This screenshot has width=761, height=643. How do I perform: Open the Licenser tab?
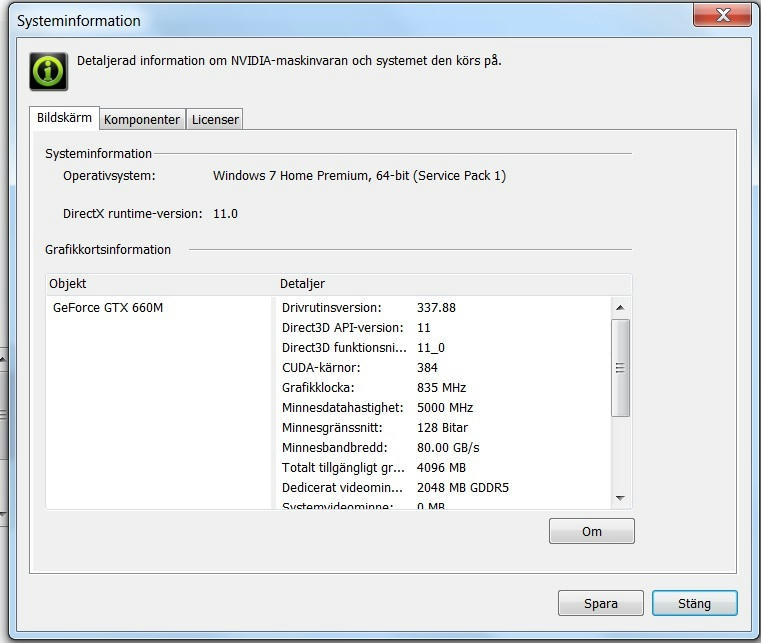coord(215,119)
